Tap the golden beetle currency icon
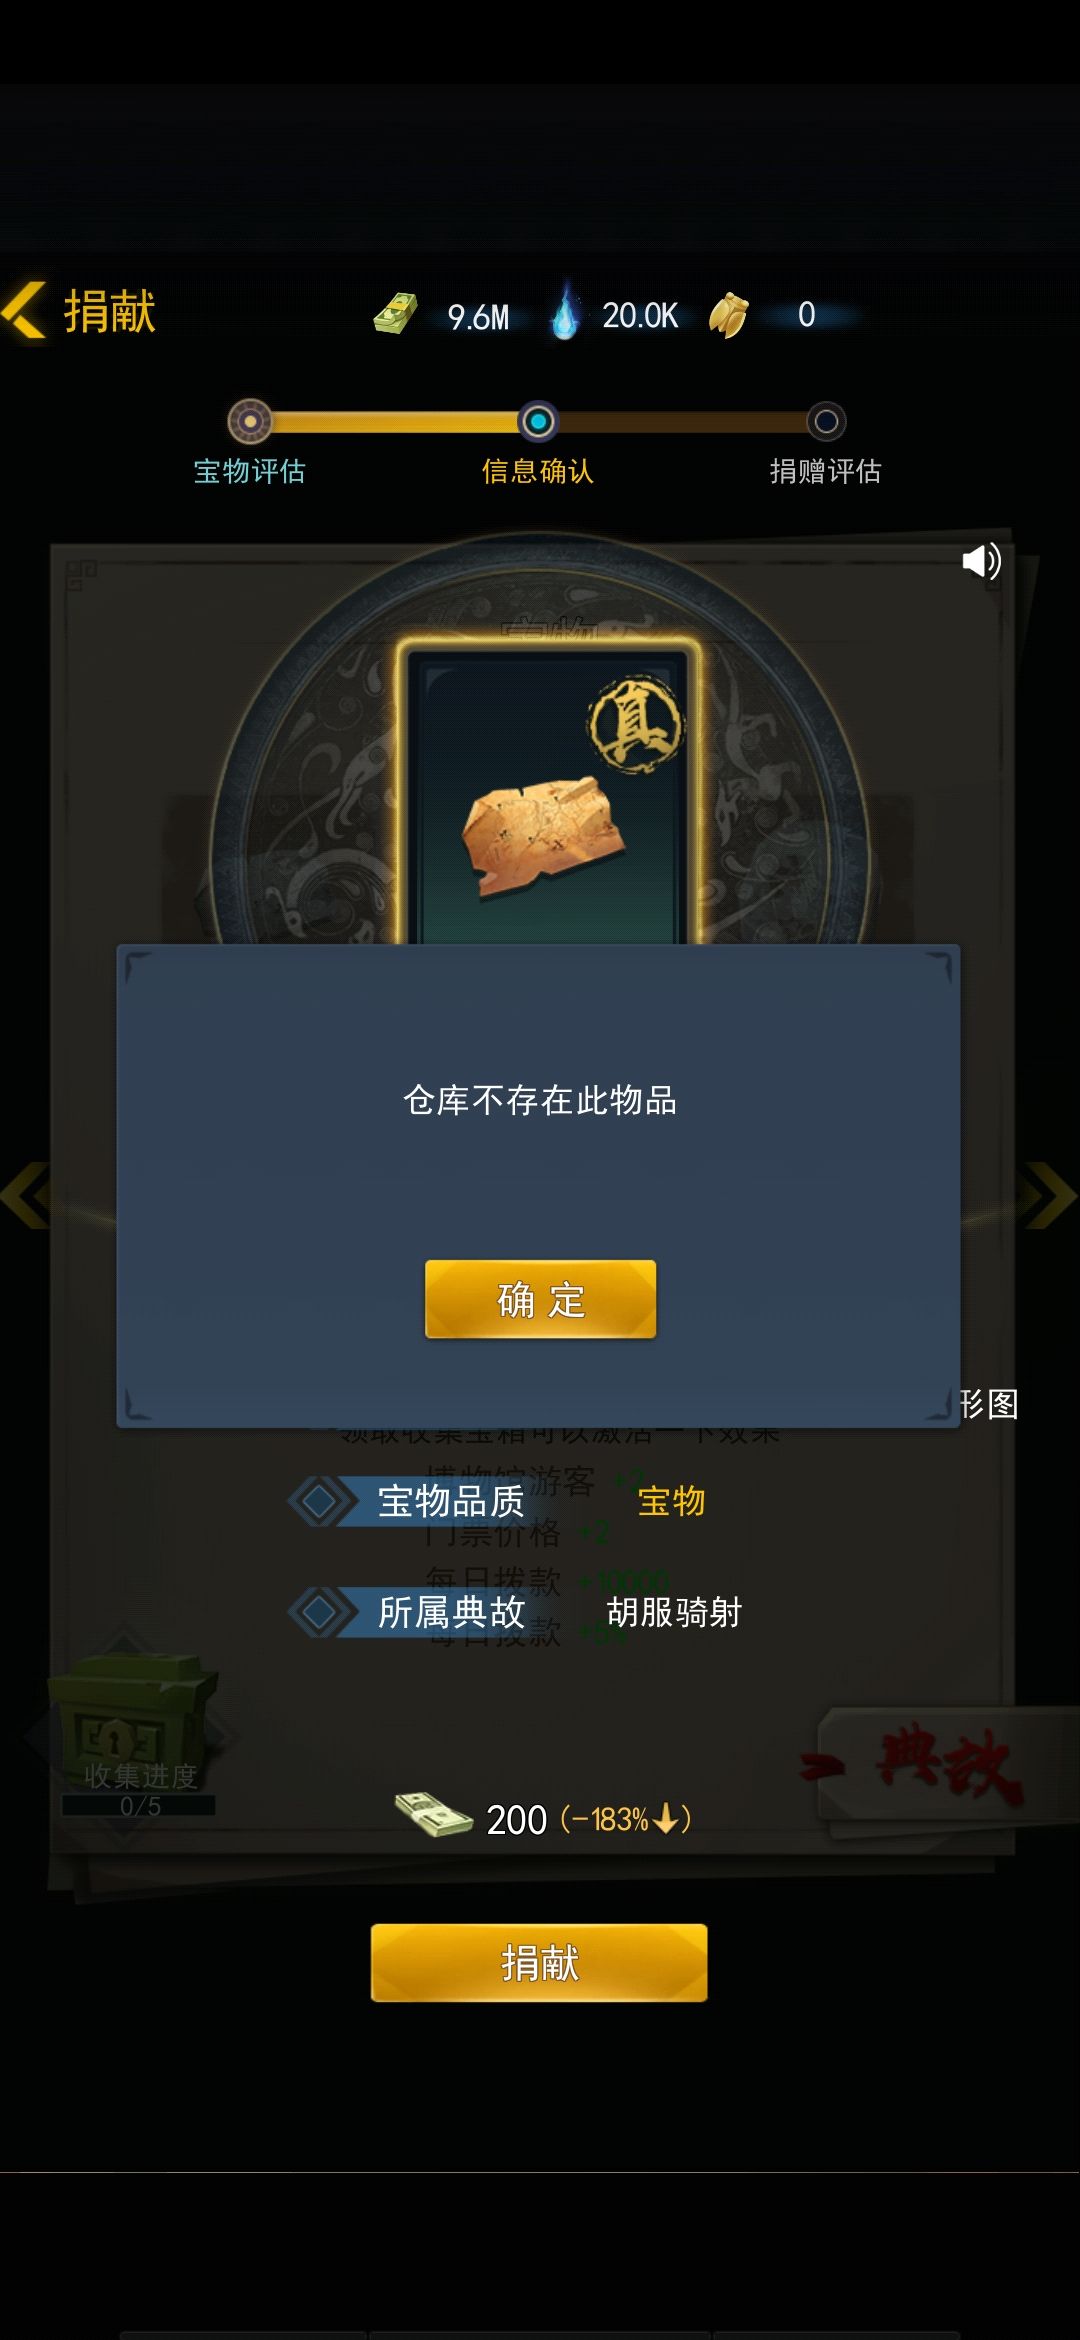Viewport: 1080px width, 2340px height. 729,315
